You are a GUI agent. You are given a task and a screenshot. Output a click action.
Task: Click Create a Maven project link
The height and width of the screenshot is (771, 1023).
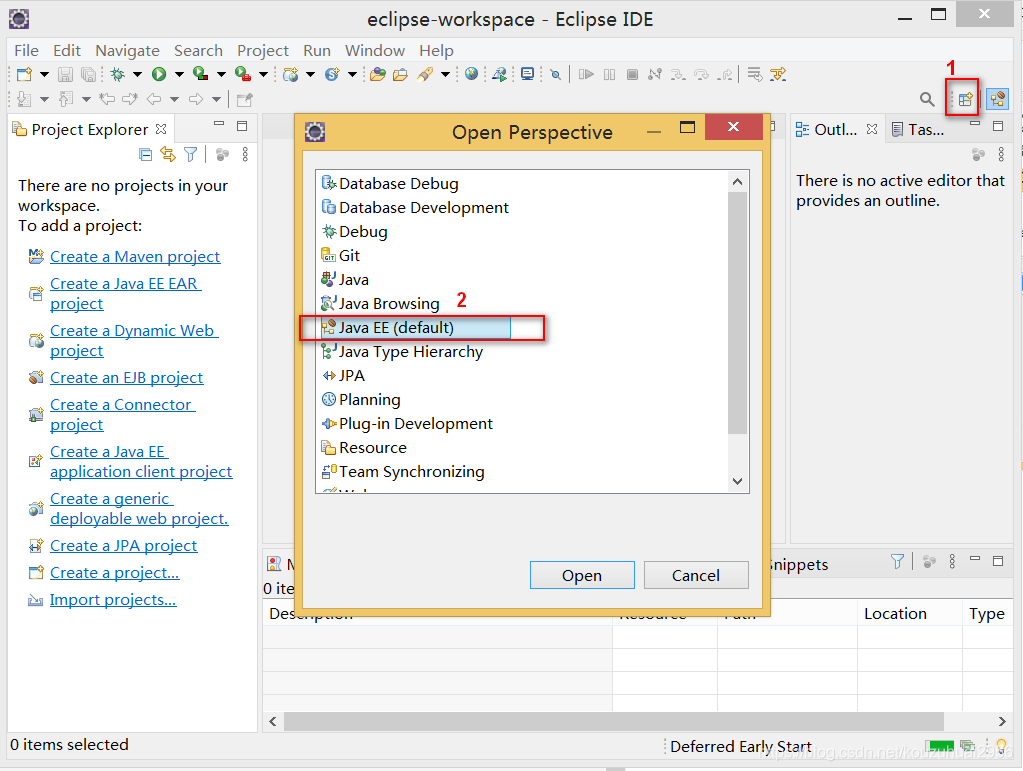point(135,257)
